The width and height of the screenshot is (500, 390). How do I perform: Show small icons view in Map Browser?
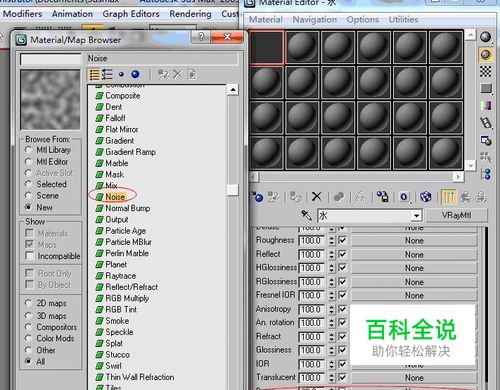point(121,74)
